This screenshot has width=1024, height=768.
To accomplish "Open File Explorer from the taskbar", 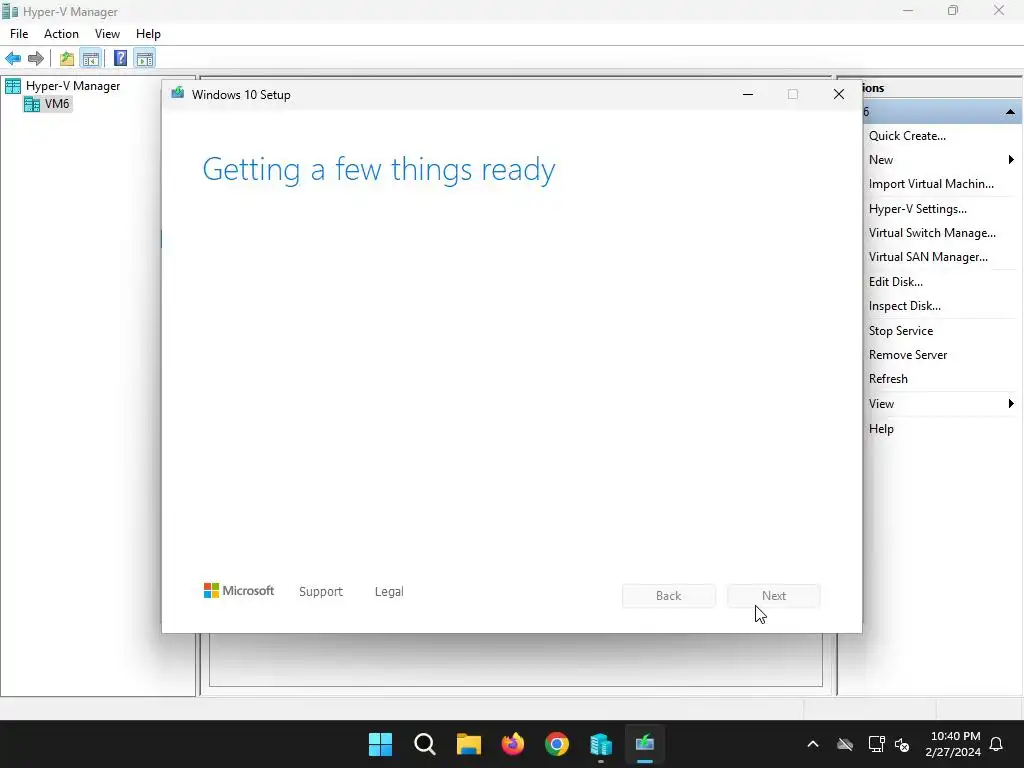I will click(x=468, y=744).
